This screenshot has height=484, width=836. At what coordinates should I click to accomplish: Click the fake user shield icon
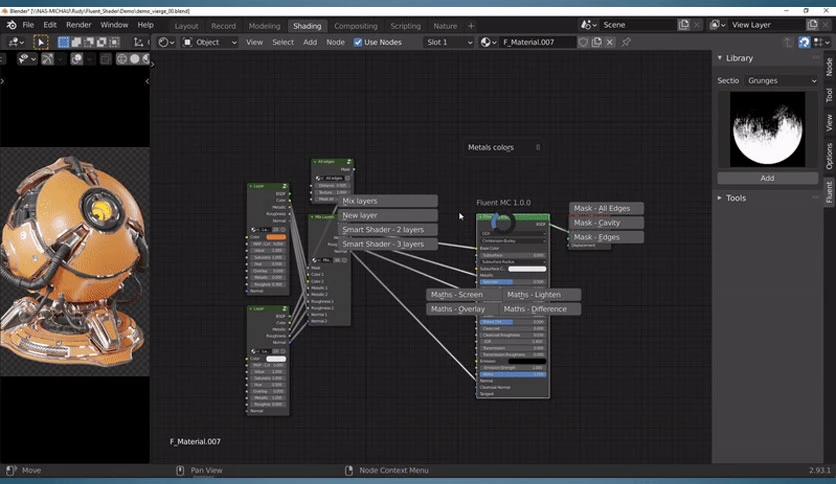pos(583,42)
